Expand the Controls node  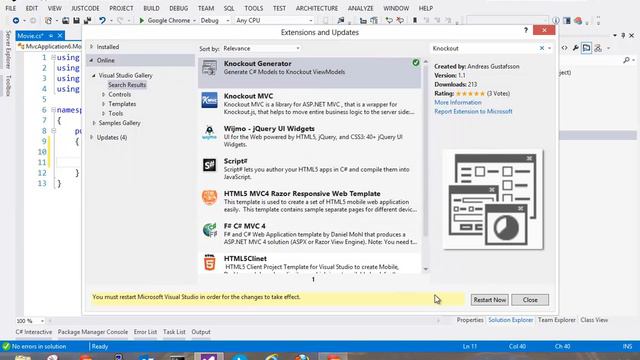104,94
